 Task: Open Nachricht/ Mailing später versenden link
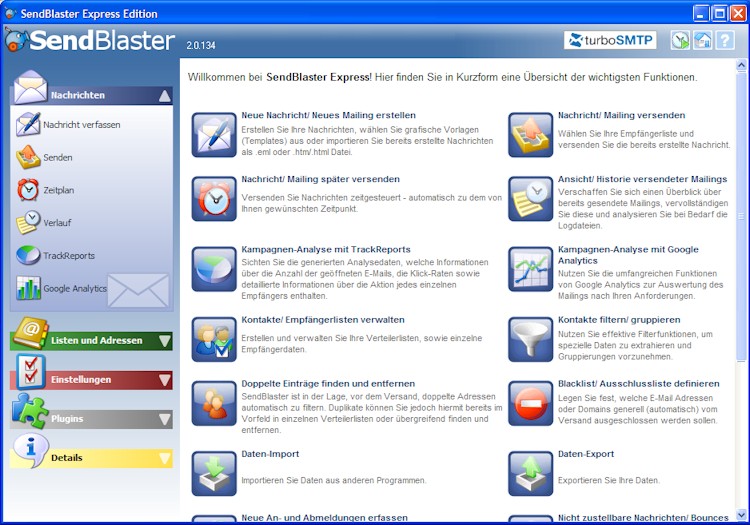tap(320, 179)
